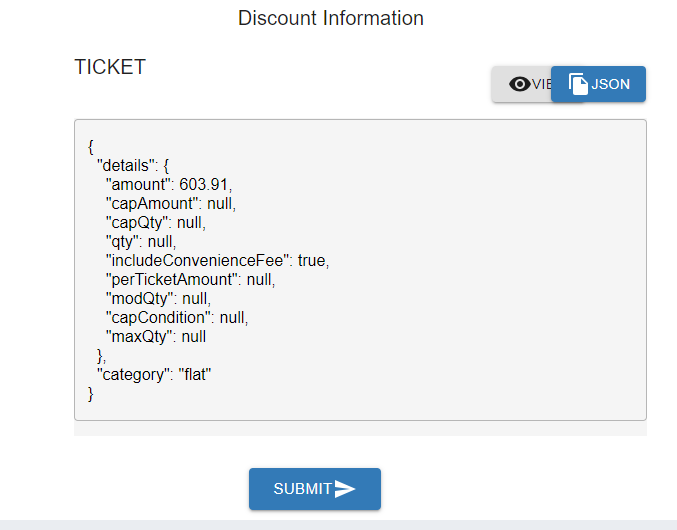Click the Discount Information title
Viewport: 677px width, 530px height.
[331, 18]
